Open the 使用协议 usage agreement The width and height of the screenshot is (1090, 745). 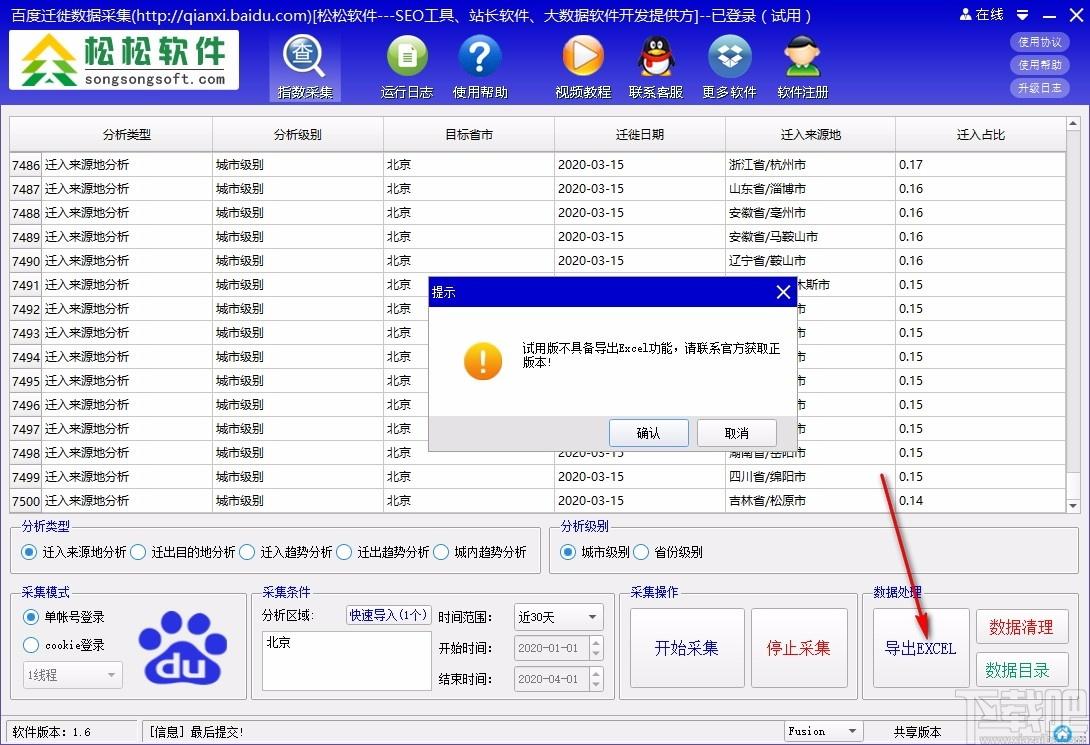(x=1039, y=42)
